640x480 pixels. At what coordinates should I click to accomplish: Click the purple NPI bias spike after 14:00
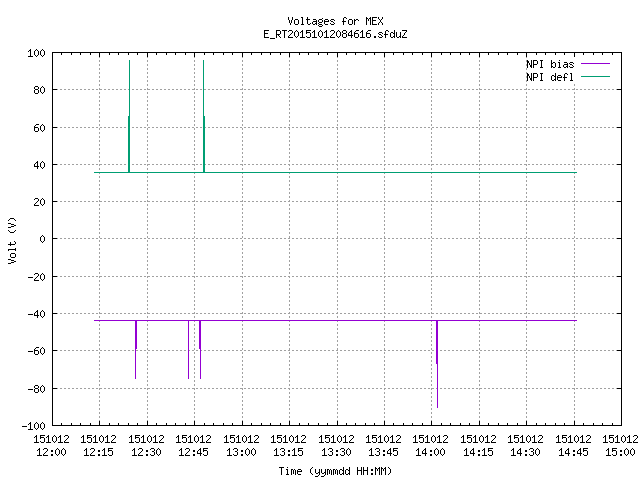pyautogui.click(x=437, y=364)
